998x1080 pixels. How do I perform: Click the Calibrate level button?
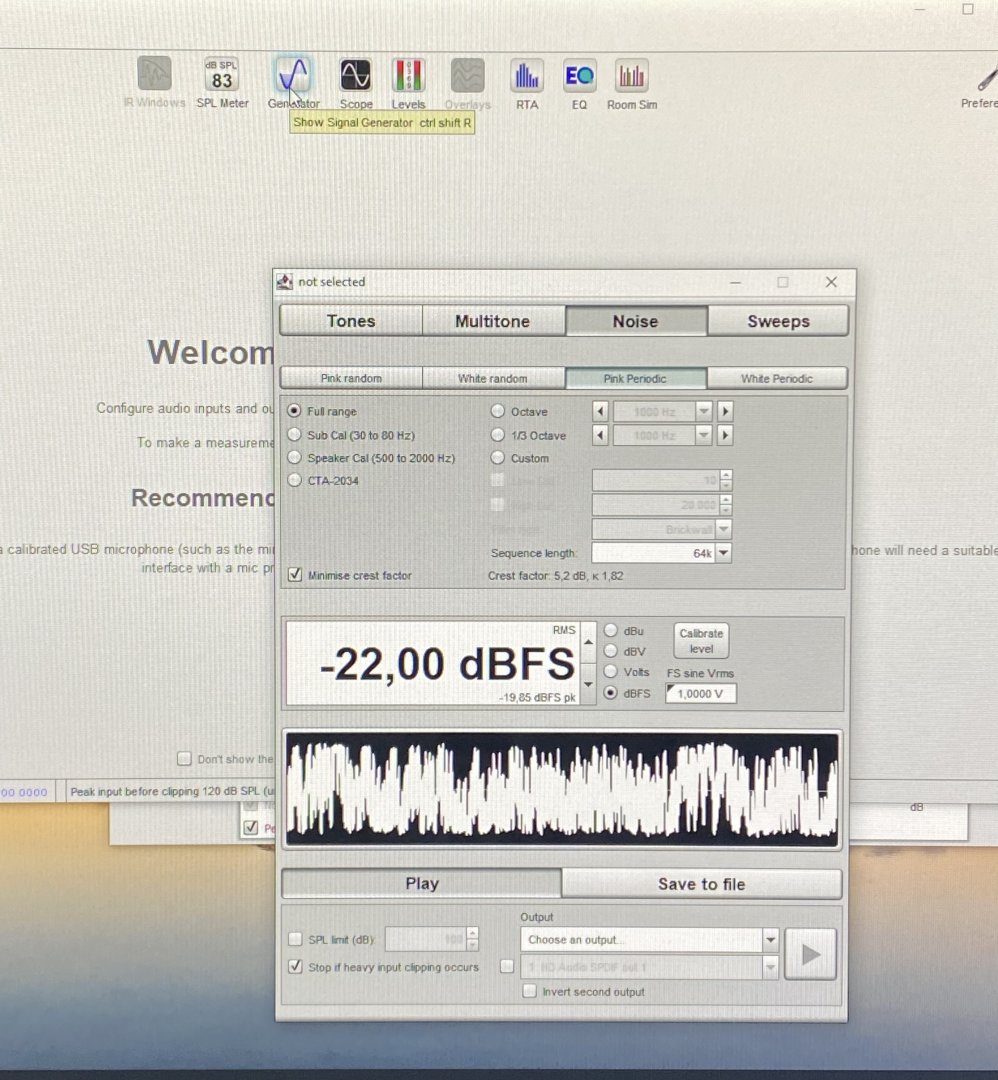click(701, 641)
